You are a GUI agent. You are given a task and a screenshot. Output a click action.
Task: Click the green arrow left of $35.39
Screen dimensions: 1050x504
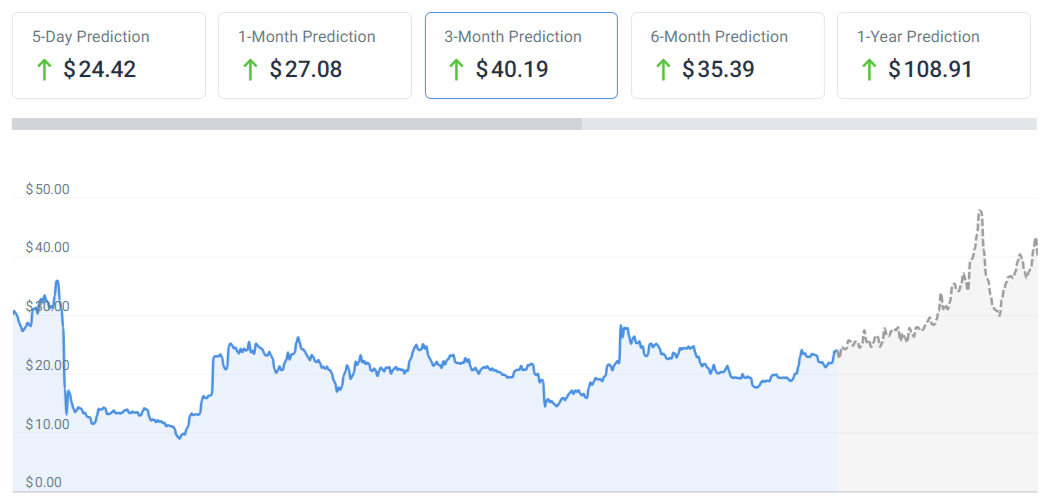tap(663, 70)
